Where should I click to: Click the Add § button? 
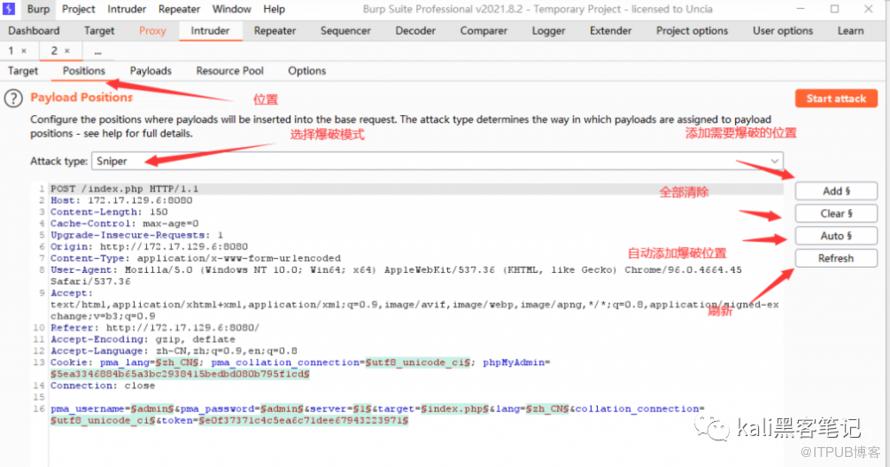[836, 191]
